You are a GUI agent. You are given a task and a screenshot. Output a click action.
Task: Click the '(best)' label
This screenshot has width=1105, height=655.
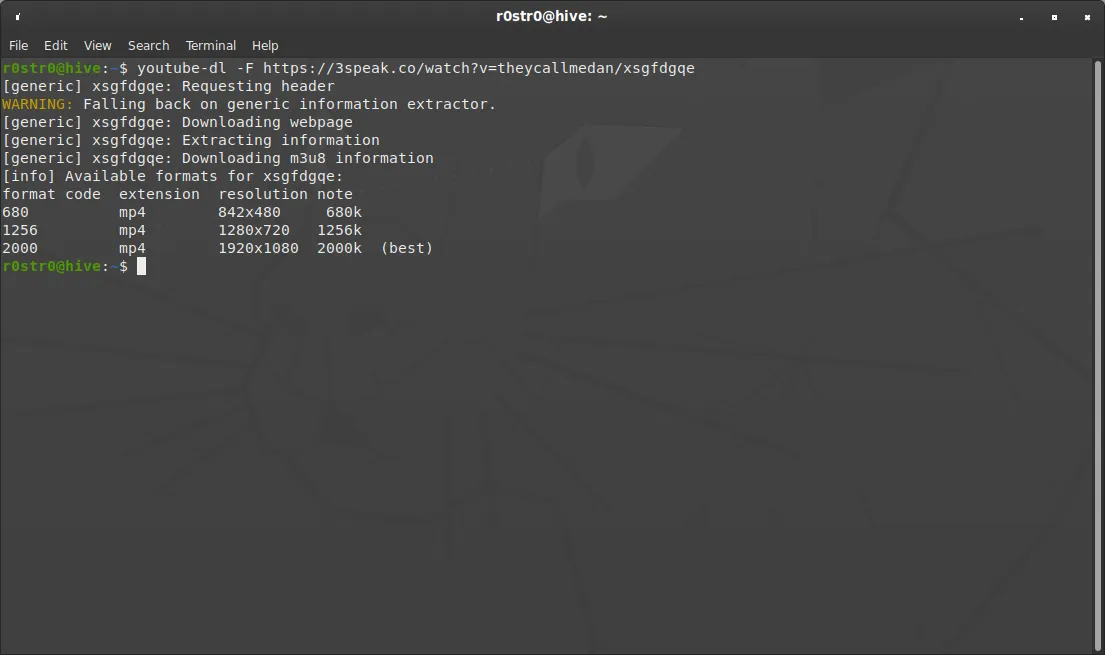click(x=407, y=248)
